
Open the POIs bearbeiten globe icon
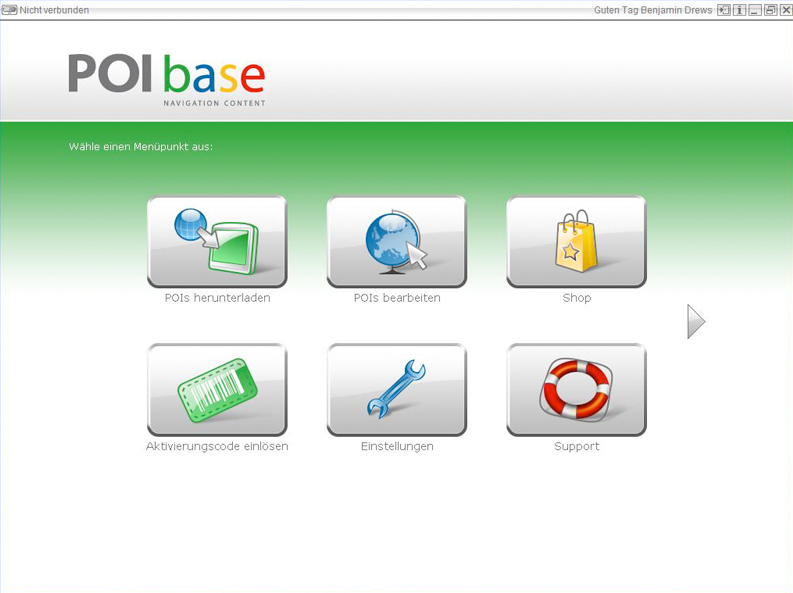pyautogui.click(x=396, y=241)
